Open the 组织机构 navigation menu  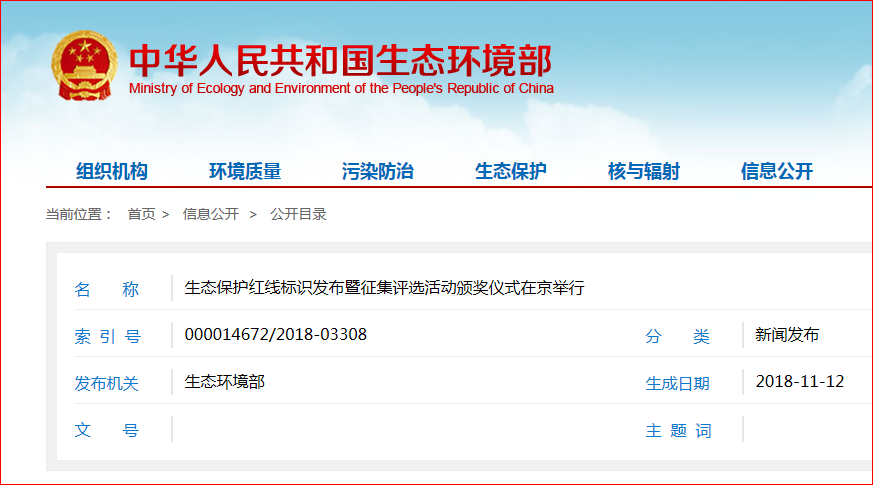pos(112,171)
